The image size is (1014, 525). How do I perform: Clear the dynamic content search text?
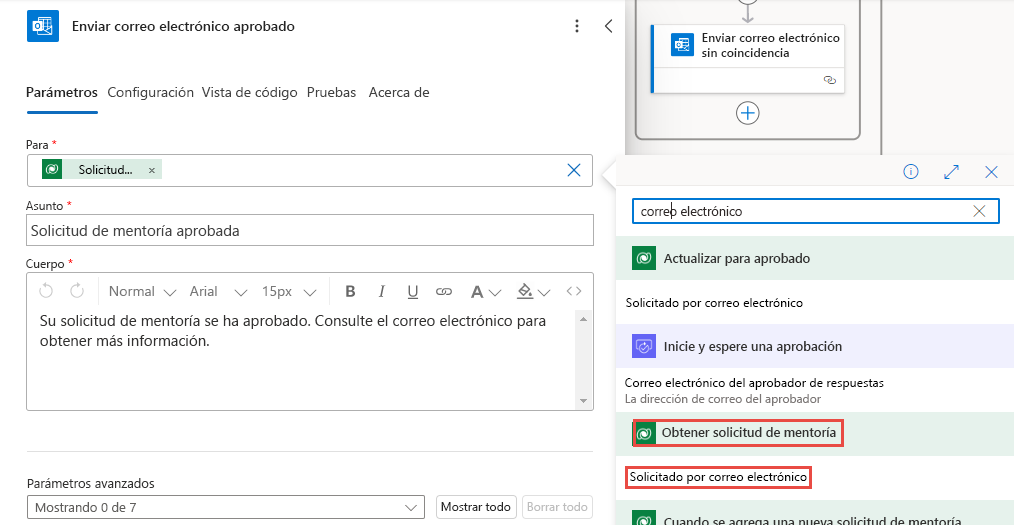979,211
